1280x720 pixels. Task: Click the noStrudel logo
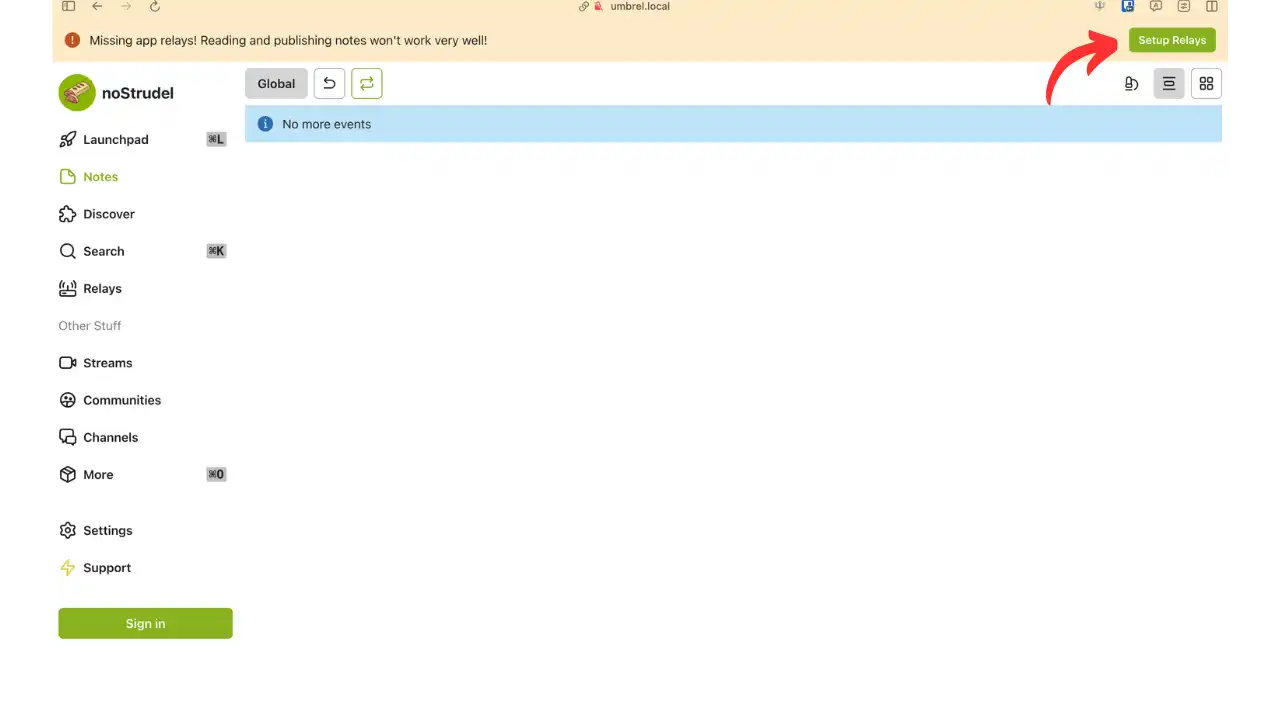(x=77, y=92)
